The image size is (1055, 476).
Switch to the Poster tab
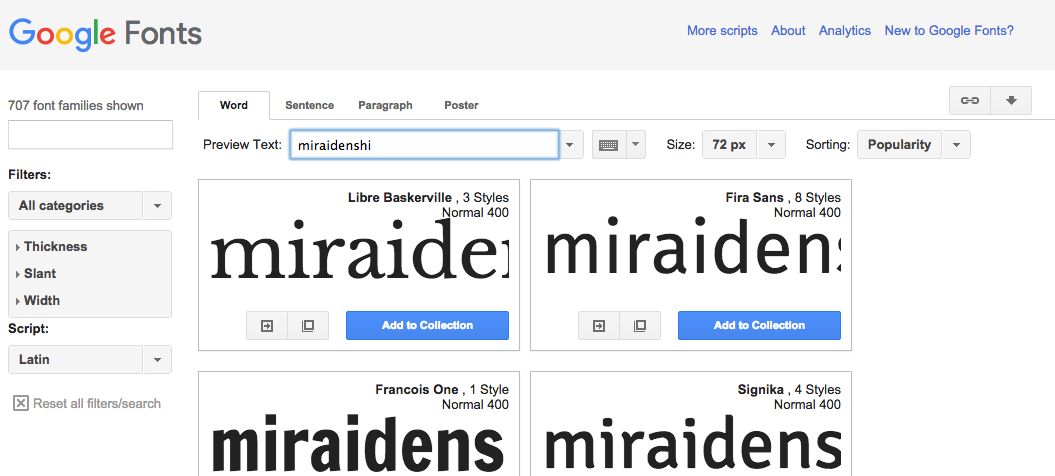[461, 105]
